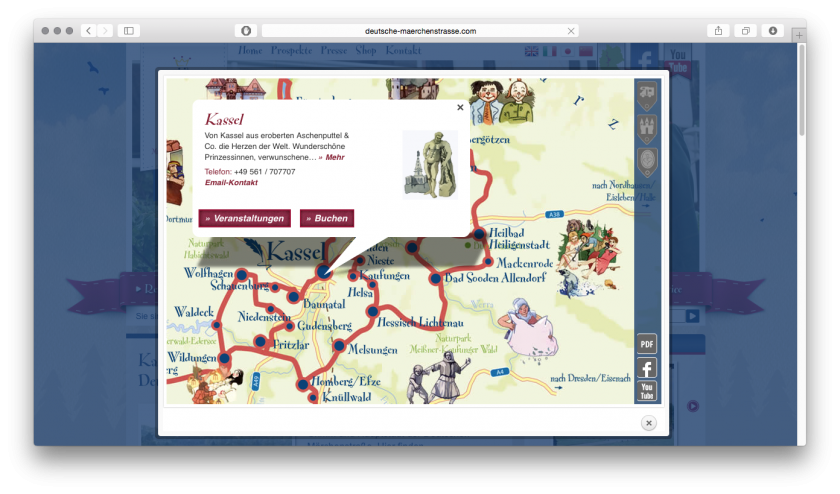The height and width of the screenshot is (494, 840).
Task: Select the Baunatal map marker
Action: click(x=294, y=297)
